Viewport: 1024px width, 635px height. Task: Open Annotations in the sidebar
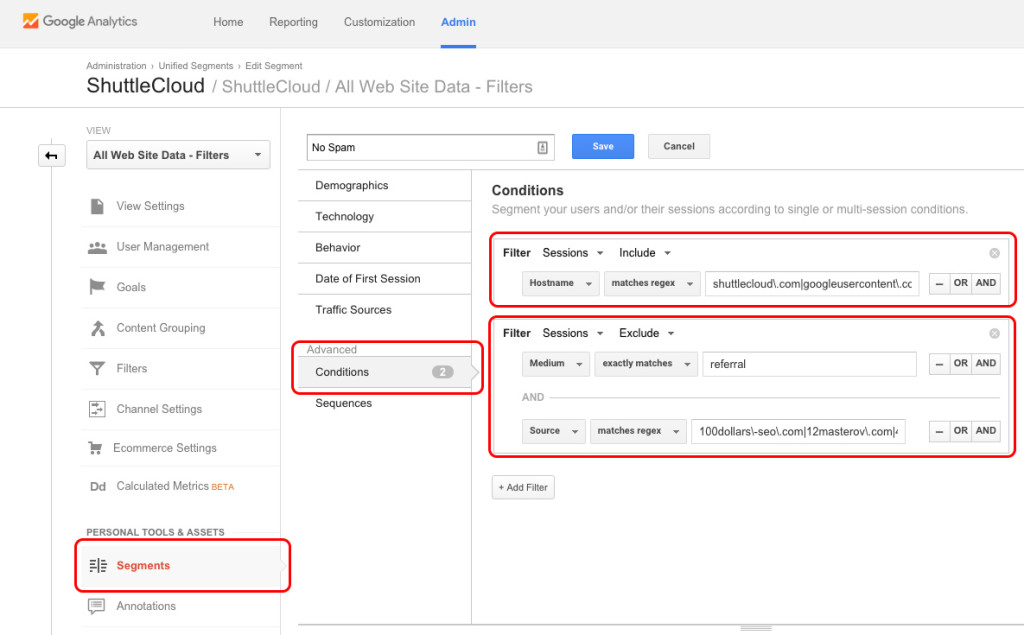pos(146,606)
